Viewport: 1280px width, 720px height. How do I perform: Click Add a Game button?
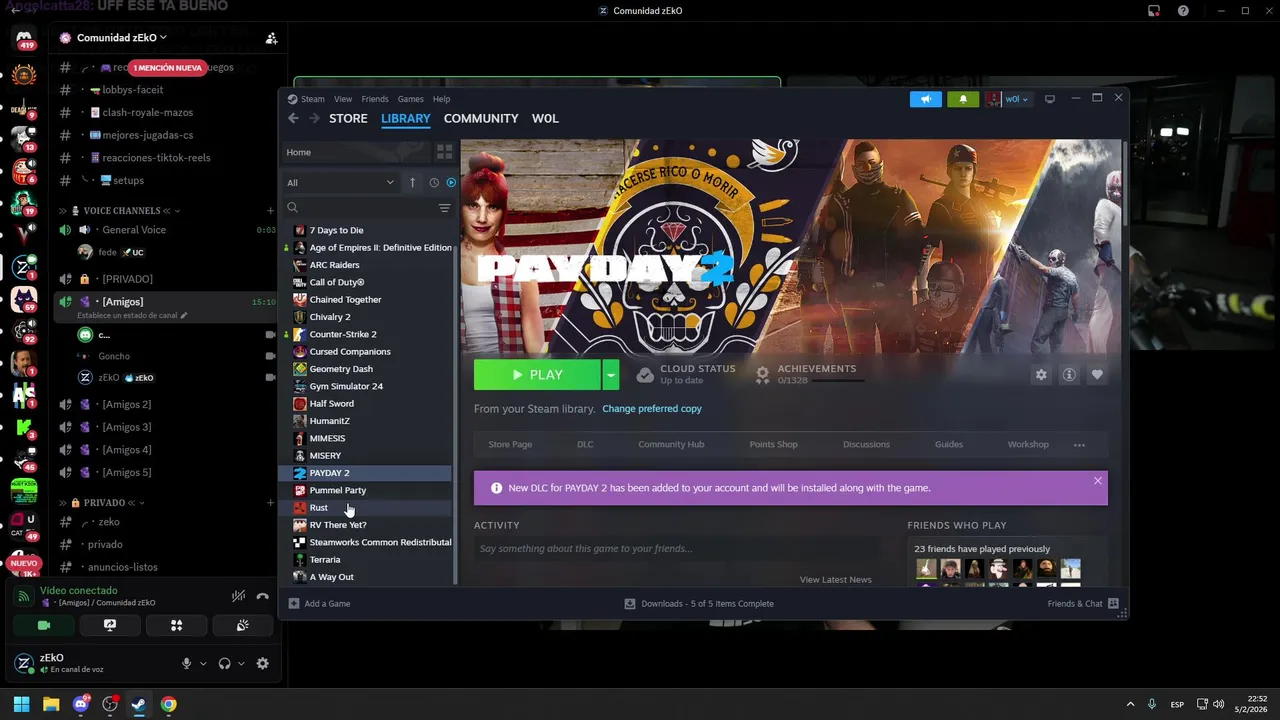[319, 604]
